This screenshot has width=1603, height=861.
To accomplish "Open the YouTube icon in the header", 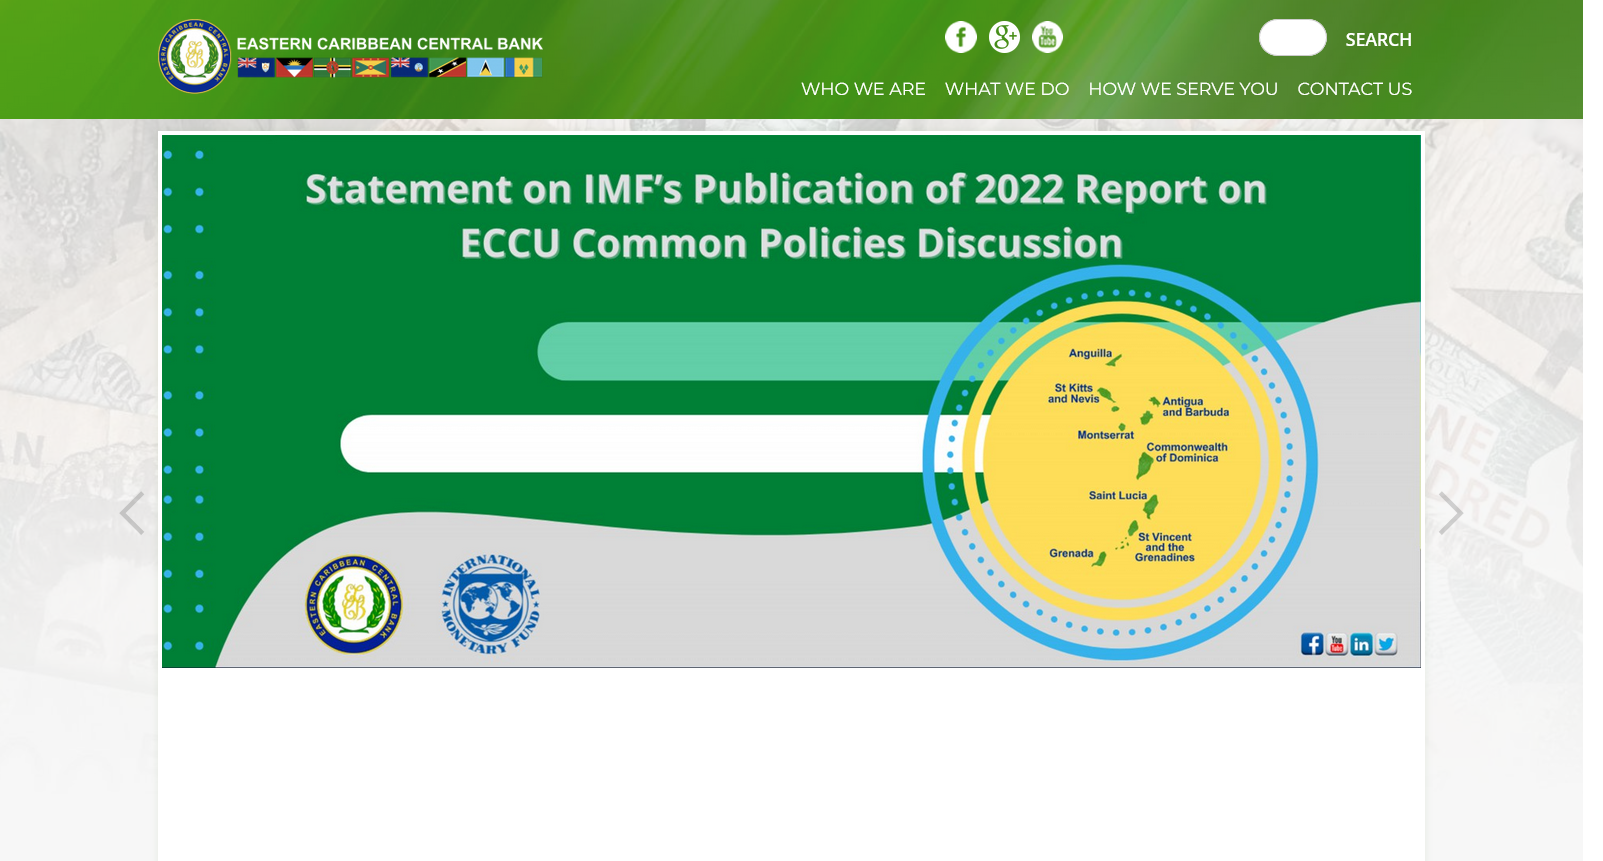I will (x=1047, y=38).
